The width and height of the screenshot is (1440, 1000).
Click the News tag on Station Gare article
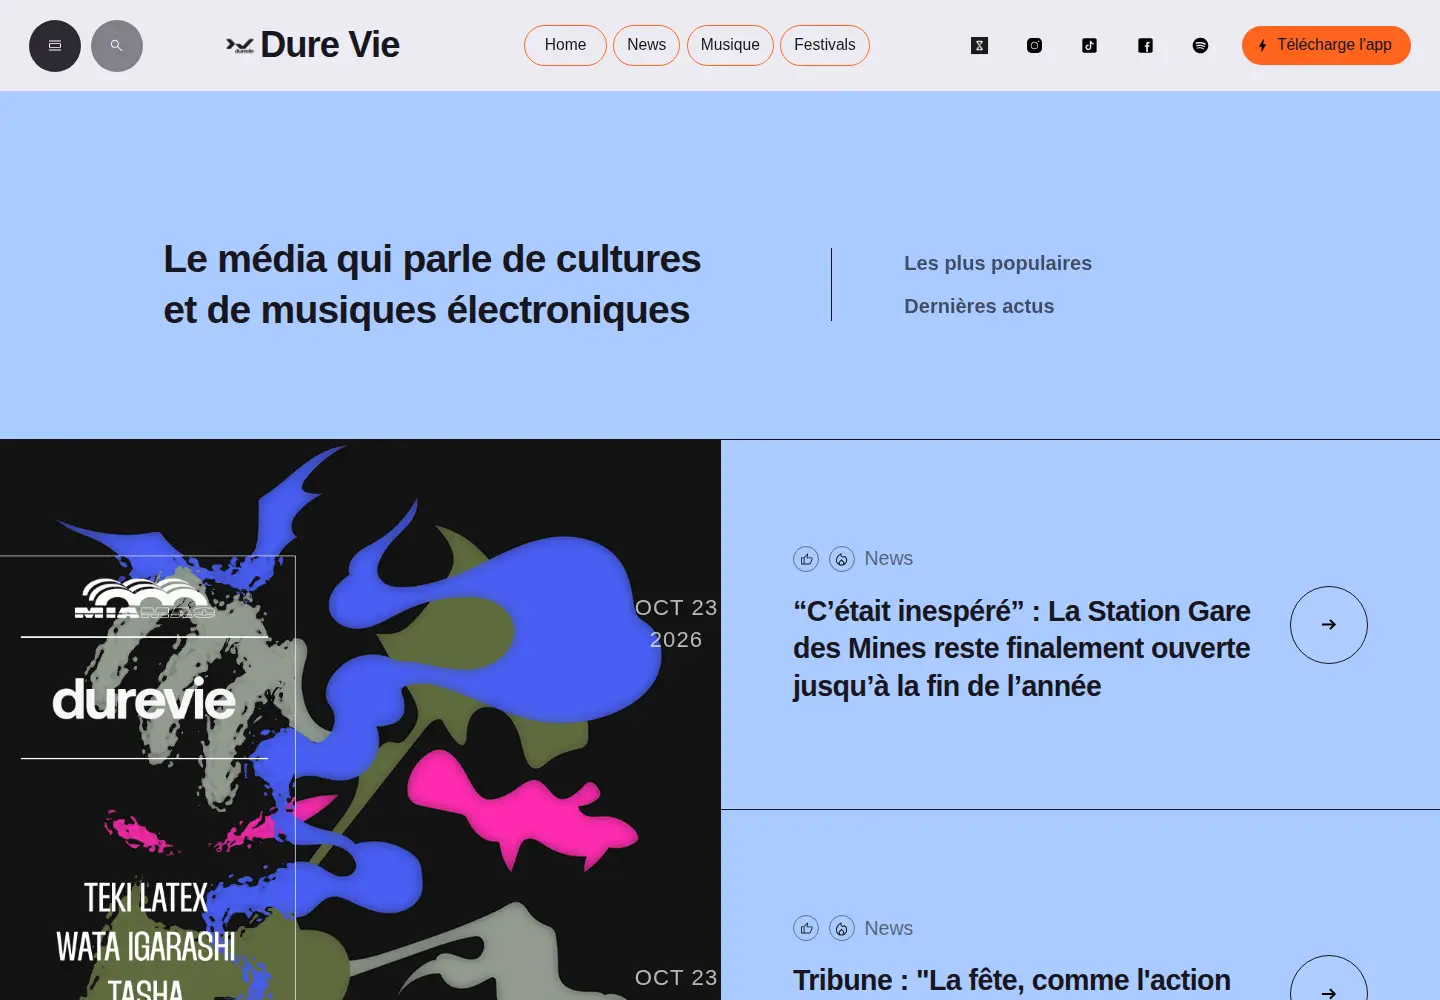[x=888, y=558]
